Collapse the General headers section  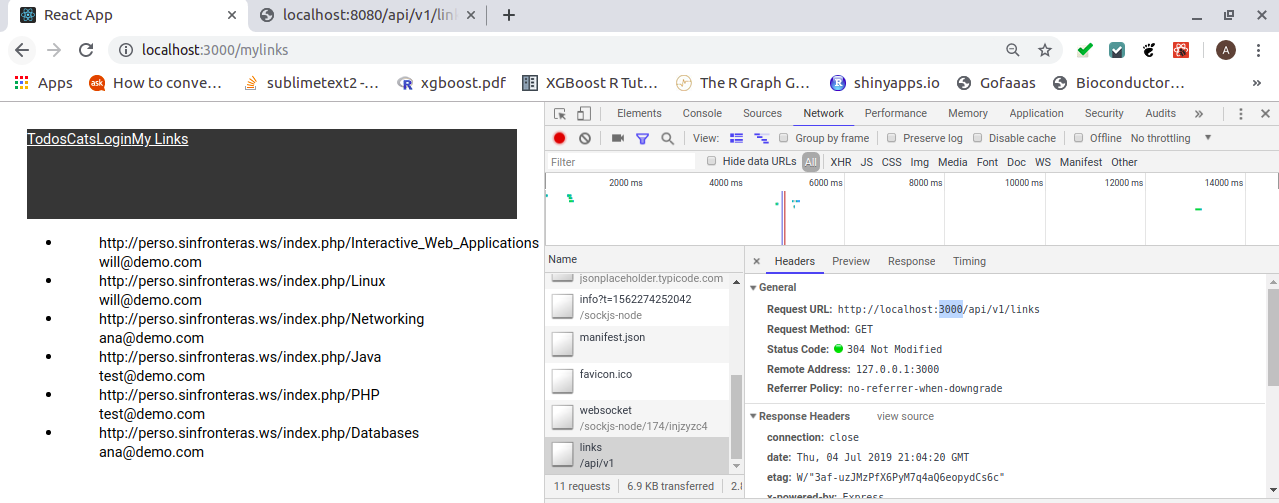click(754, 287)
